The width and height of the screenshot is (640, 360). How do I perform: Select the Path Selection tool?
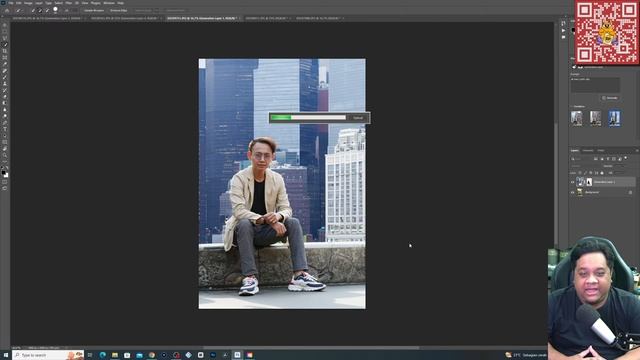(5, 136)
